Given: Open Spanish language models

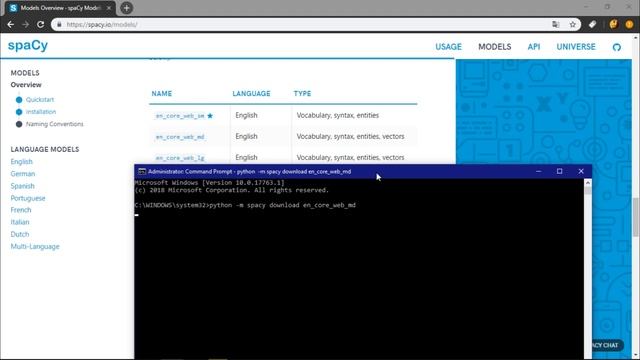Looking at the screenshot, I should coord(22,186).
